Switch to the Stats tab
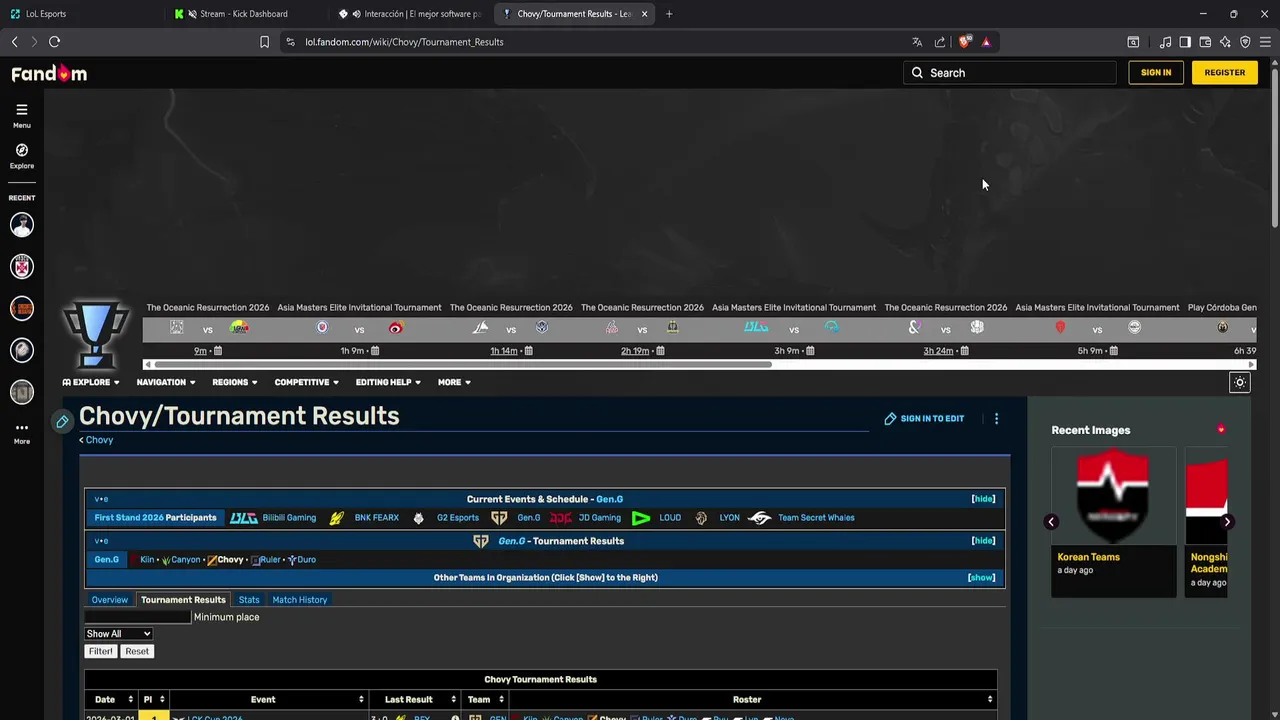1280x720 pixels. [x=249, y=600]
